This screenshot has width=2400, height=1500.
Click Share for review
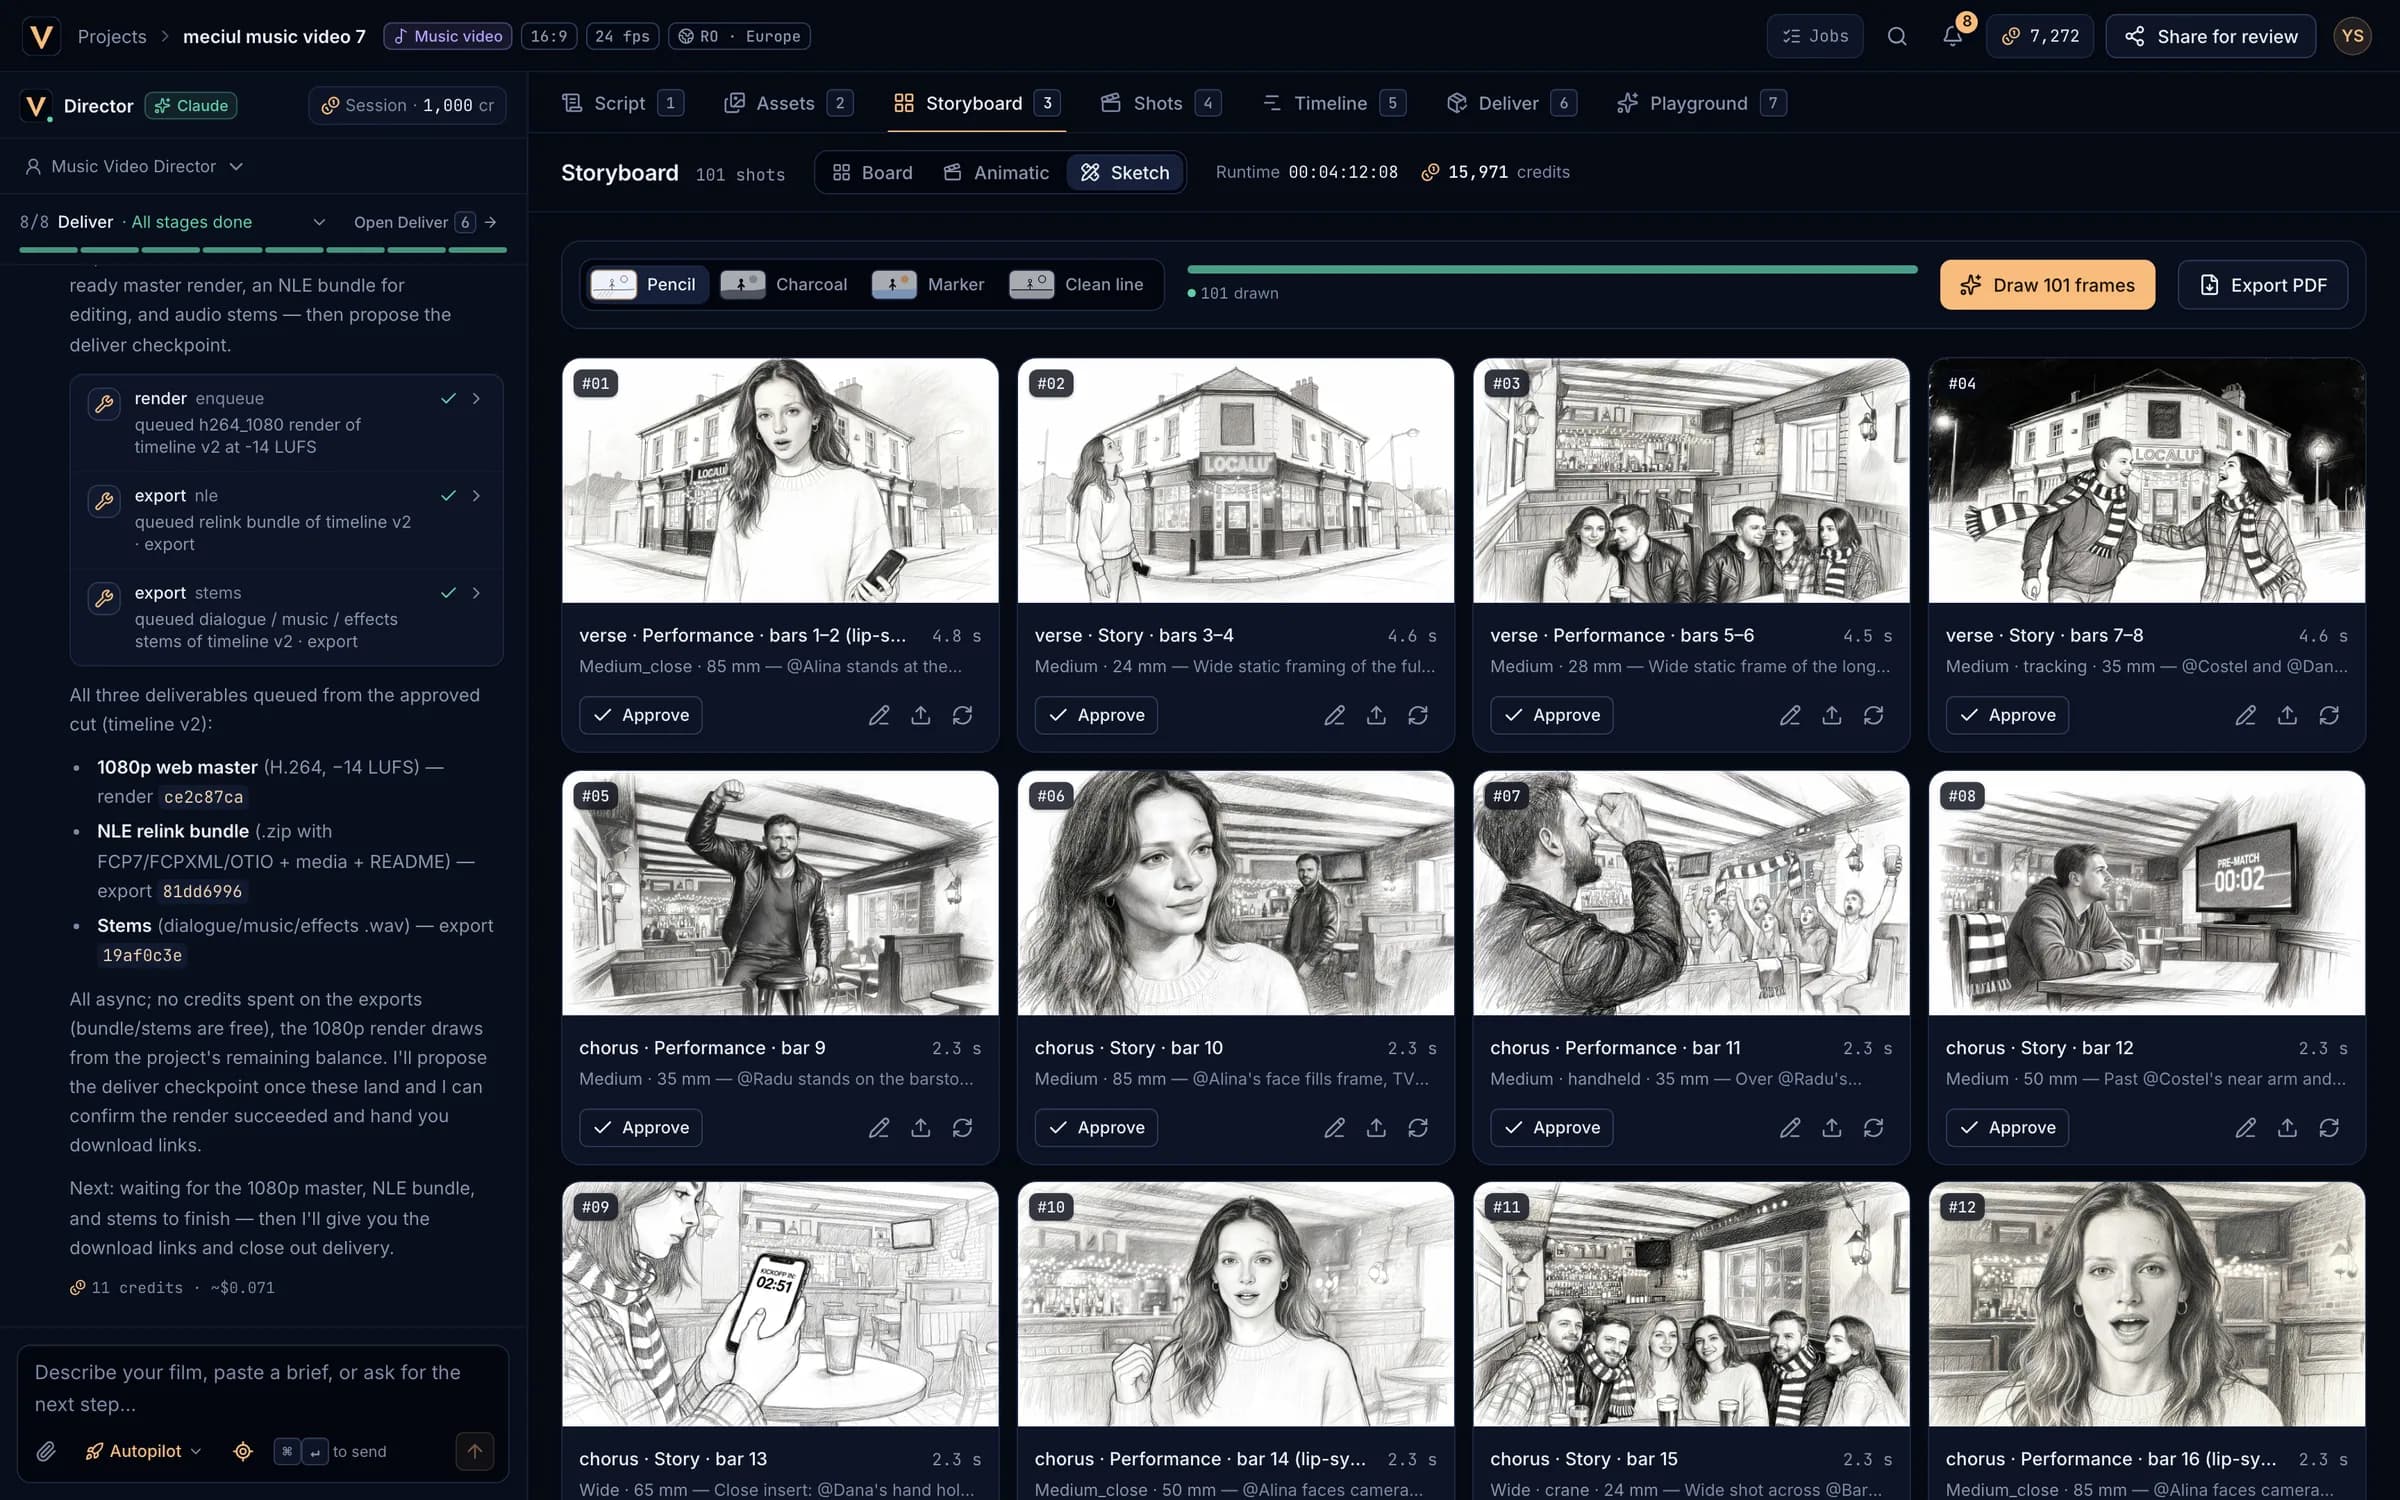2210,36
